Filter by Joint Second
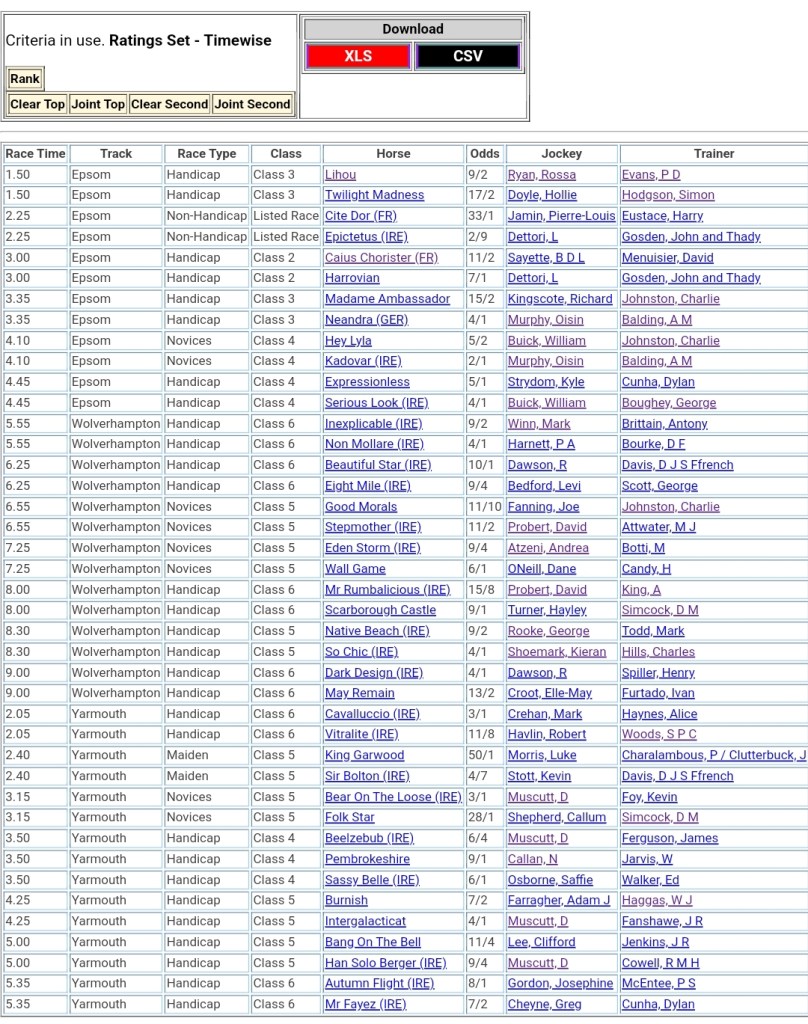 pos(252,104)
